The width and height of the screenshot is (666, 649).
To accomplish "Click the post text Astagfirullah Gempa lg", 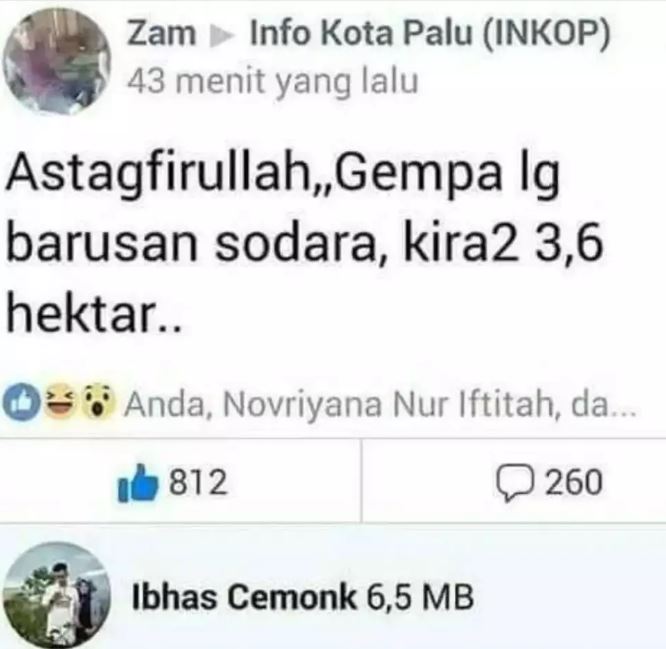I will [283, 175].
